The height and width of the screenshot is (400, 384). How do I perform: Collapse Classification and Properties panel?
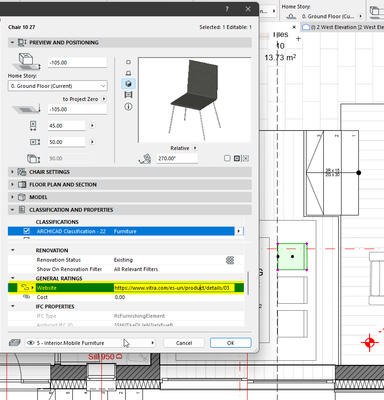coord(12,210)
